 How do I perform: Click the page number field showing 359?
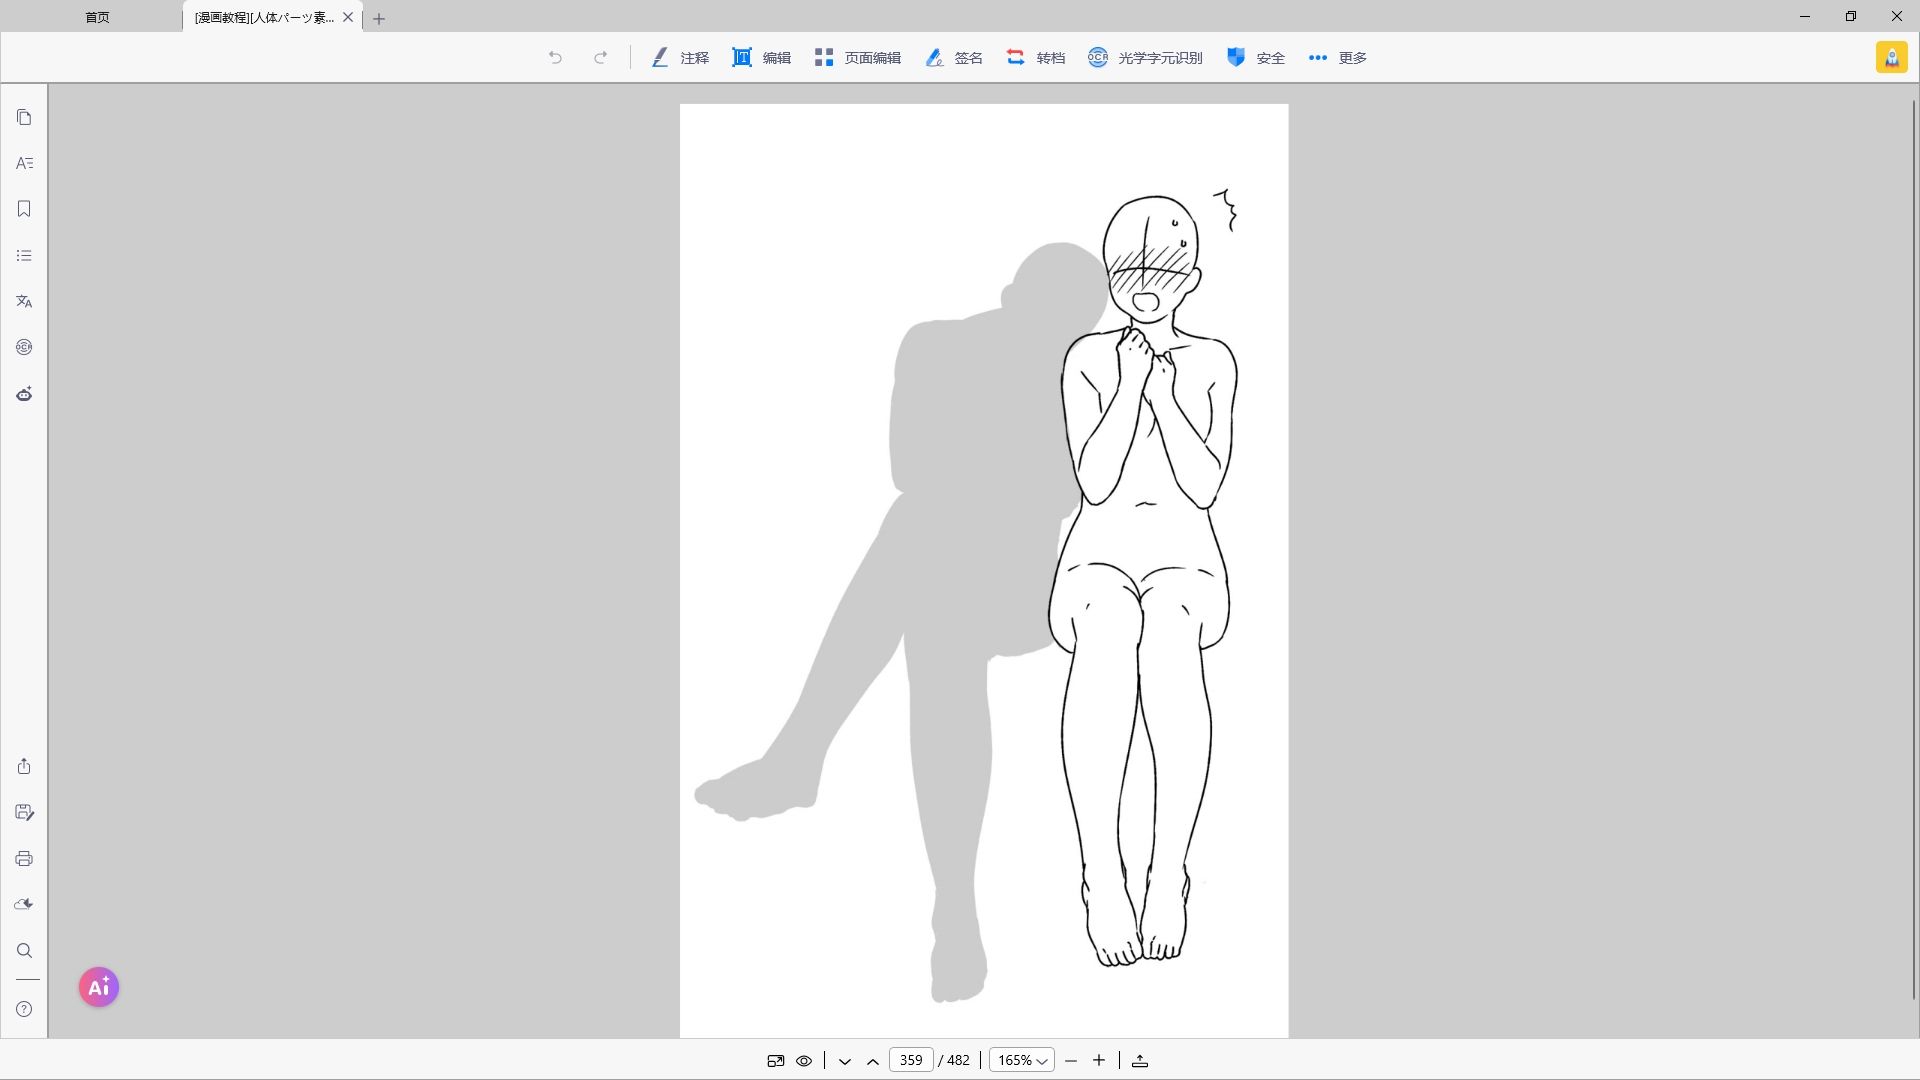(911, 1060)
